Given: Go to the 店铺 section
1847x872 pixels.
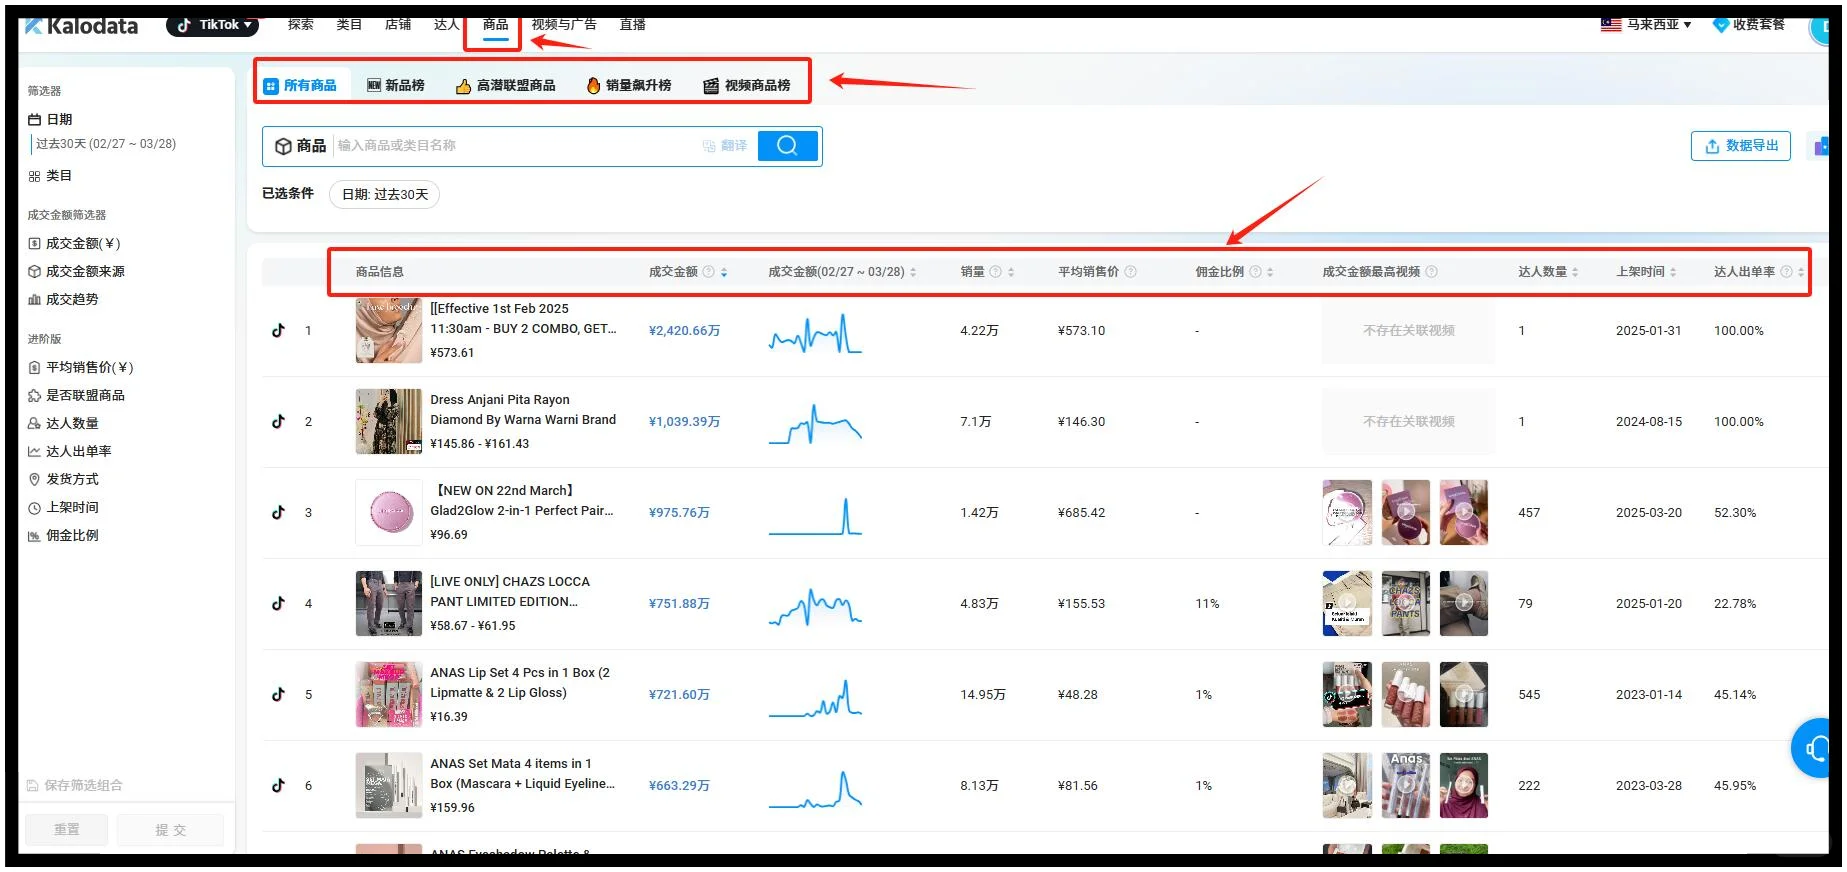Looking at the screenshot, I should click(398, 24).
